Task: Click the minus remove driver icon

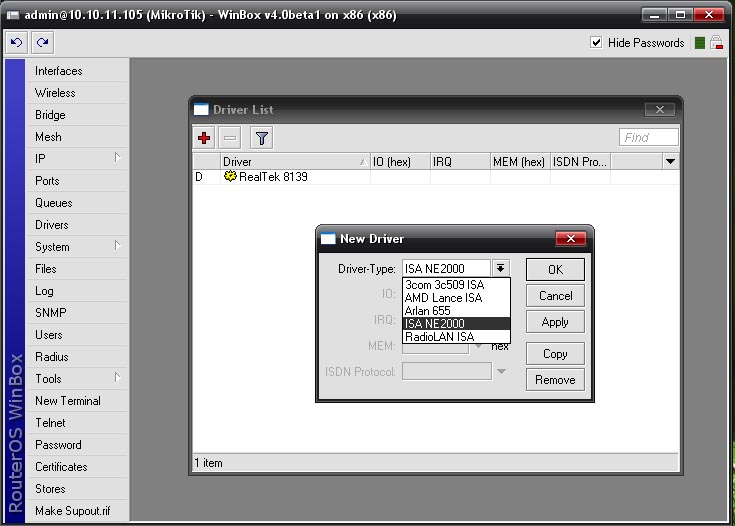Action: 230,138
